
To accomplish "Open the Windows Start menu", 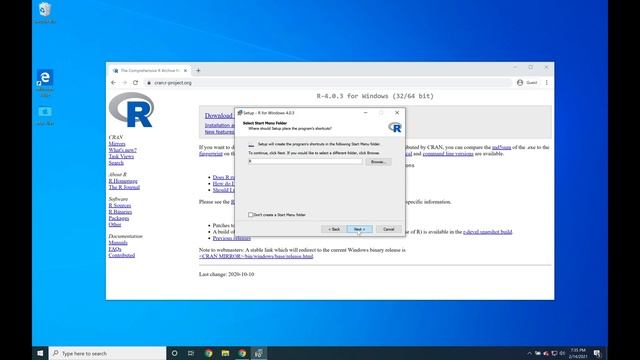I will pos(40,353).
